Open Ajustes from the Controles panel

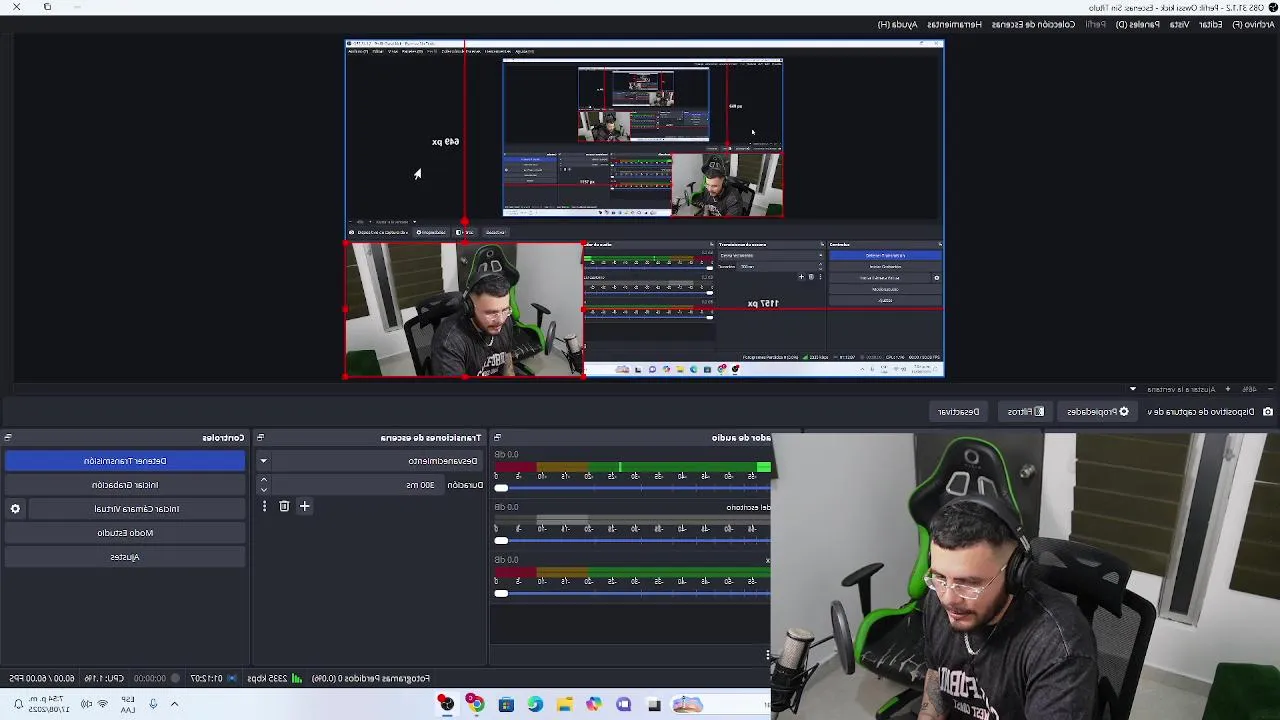[125, 557]
